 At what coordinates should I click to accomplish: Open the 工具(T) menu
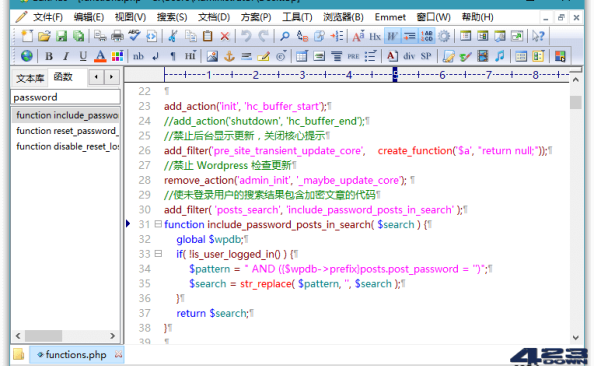tap(297, 17)
